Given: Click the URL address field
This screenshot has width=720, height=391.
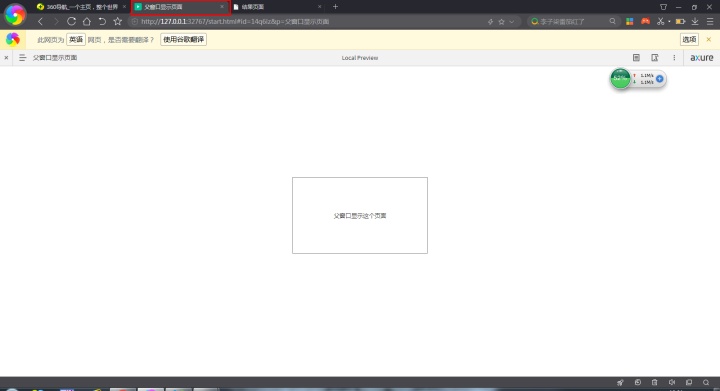Looking at the screenshot, I should click(x=308, y=22).
